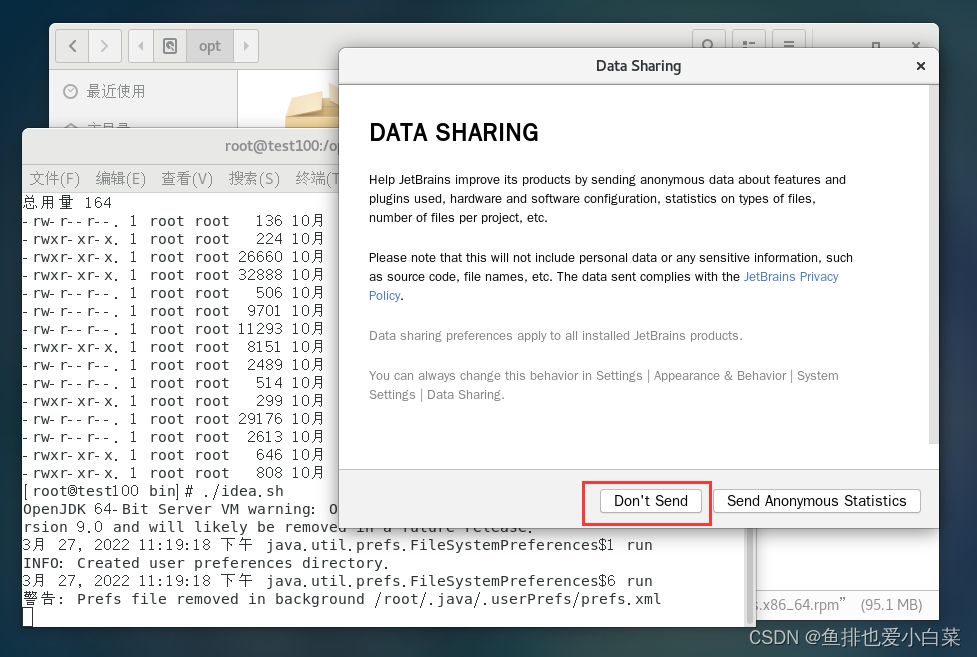Go forward in file manager window

click(x=105, y=46)
